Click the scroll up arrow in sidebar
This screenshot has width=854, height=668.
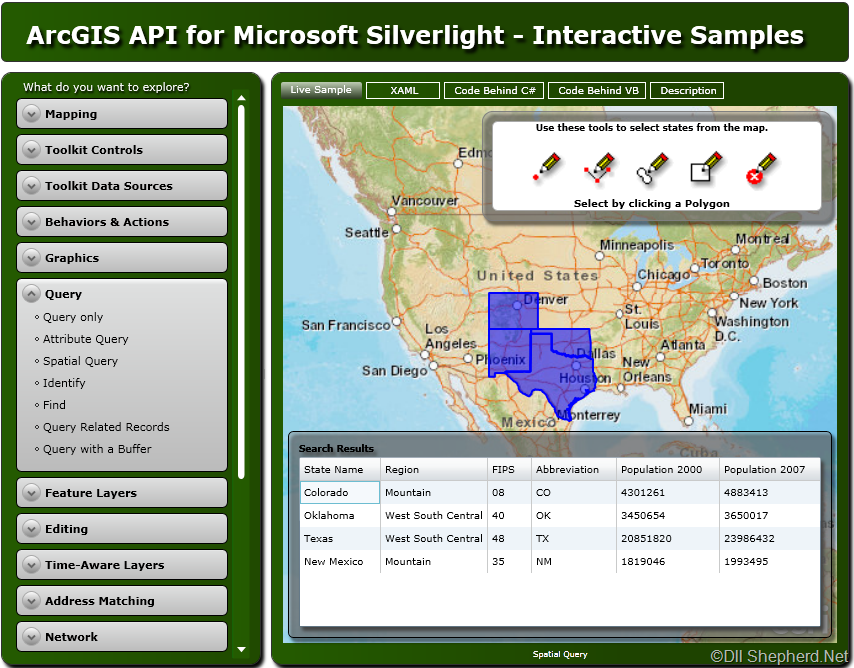tap(241, 98)
